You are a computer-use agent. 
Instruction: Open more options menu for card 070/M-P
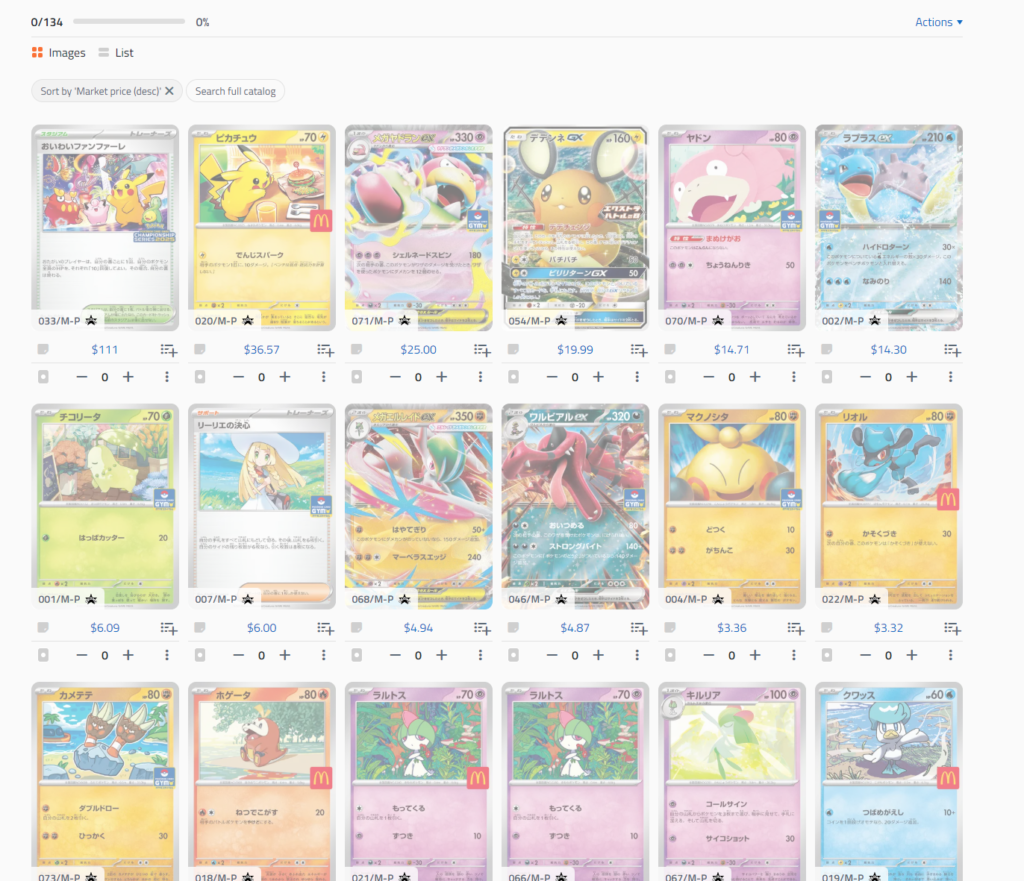pos(793,377)
